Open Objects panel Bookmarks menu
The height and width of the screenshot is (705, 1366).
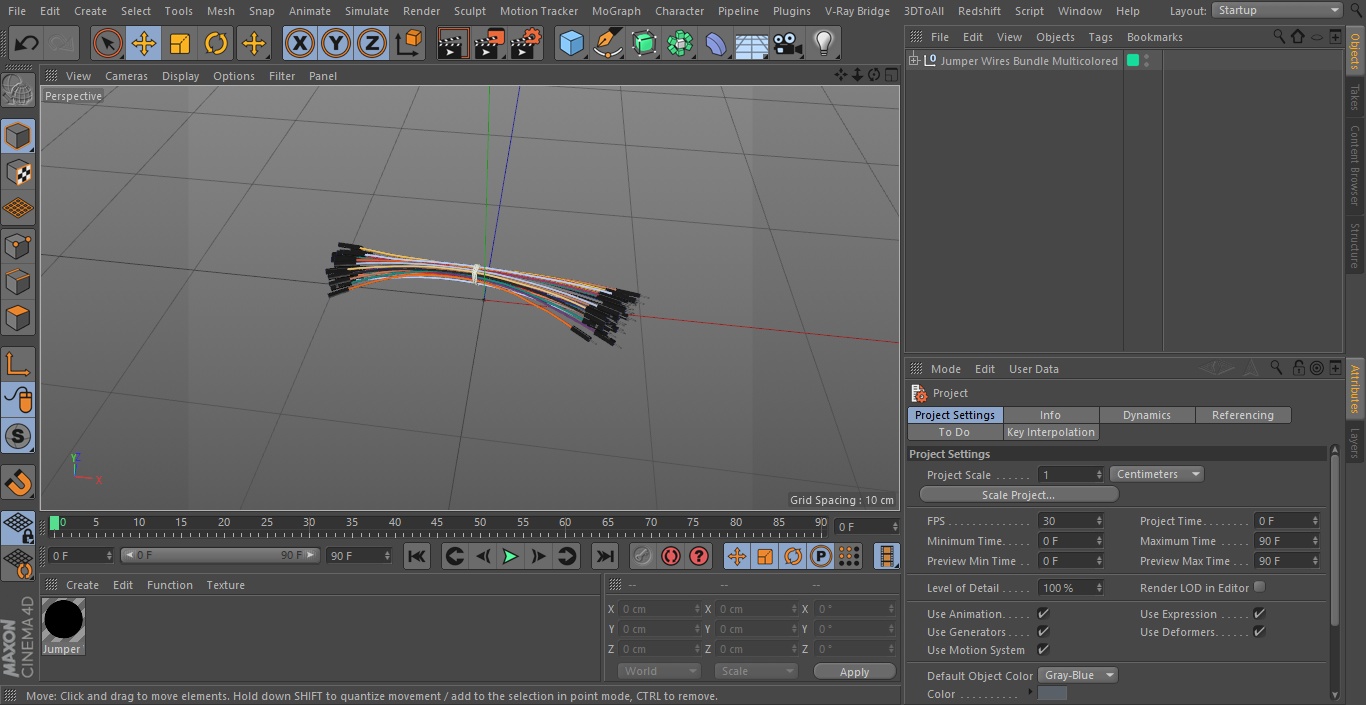(1155, 37)
